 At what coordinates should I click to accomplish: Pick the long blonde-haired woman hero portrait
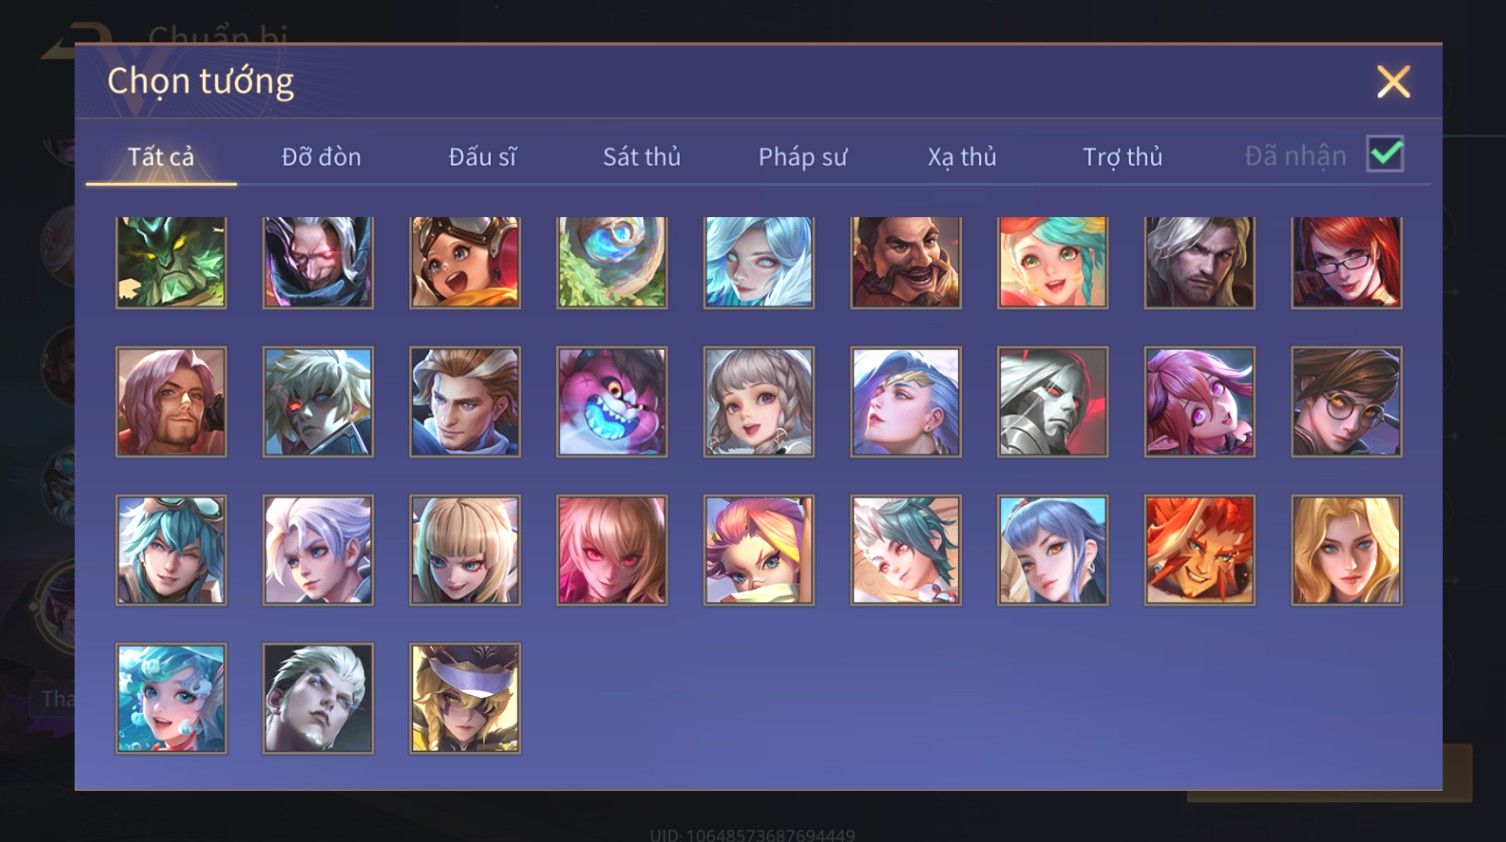[x=1346, y=550]
